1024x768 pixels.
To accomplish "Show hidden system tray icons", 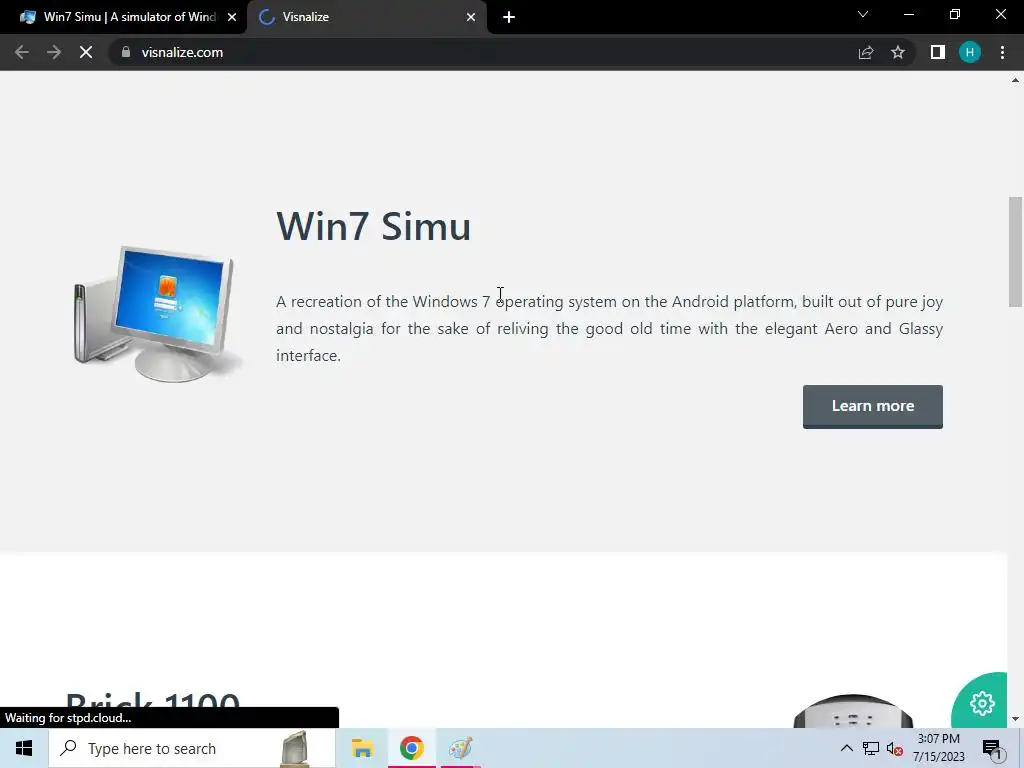I will point(846,748).
